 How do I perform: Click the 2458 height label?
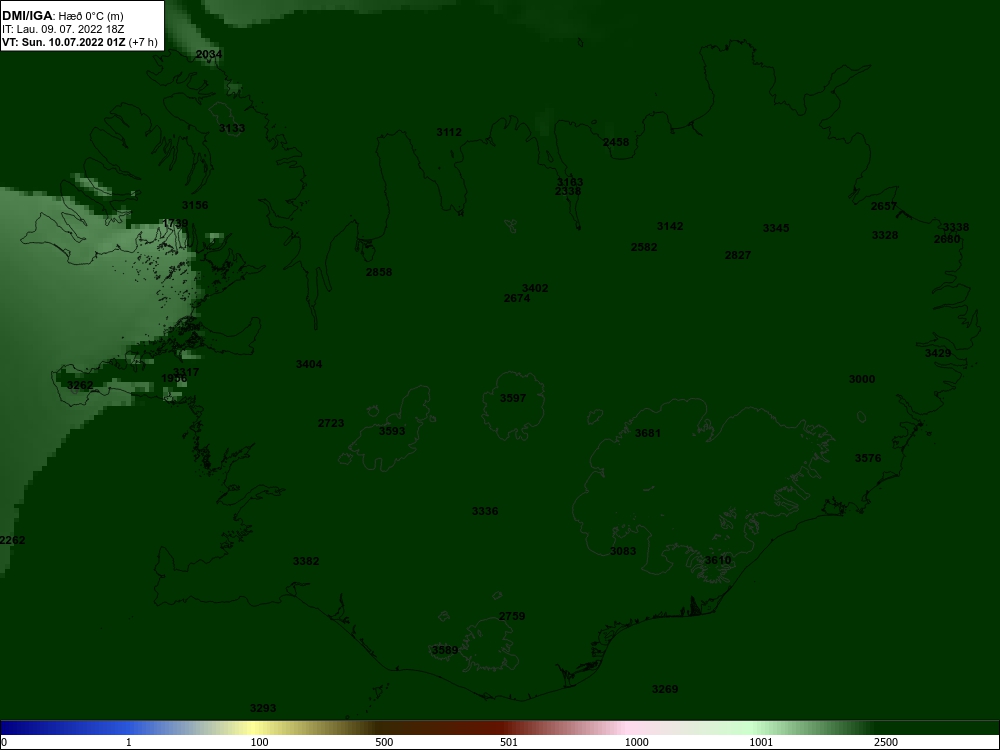(x=616, y=142)
